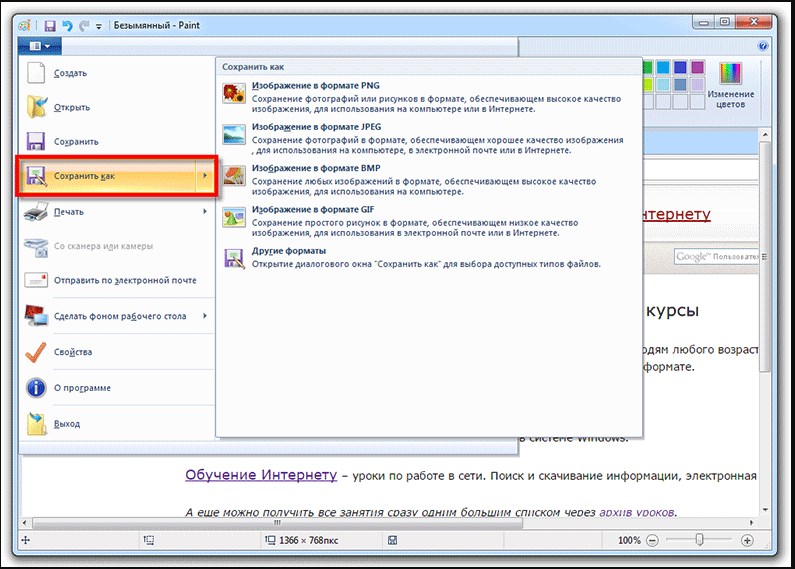This screenshot has height=569, width=795.
Task: Click the new blank page icon
Action: 36,73
